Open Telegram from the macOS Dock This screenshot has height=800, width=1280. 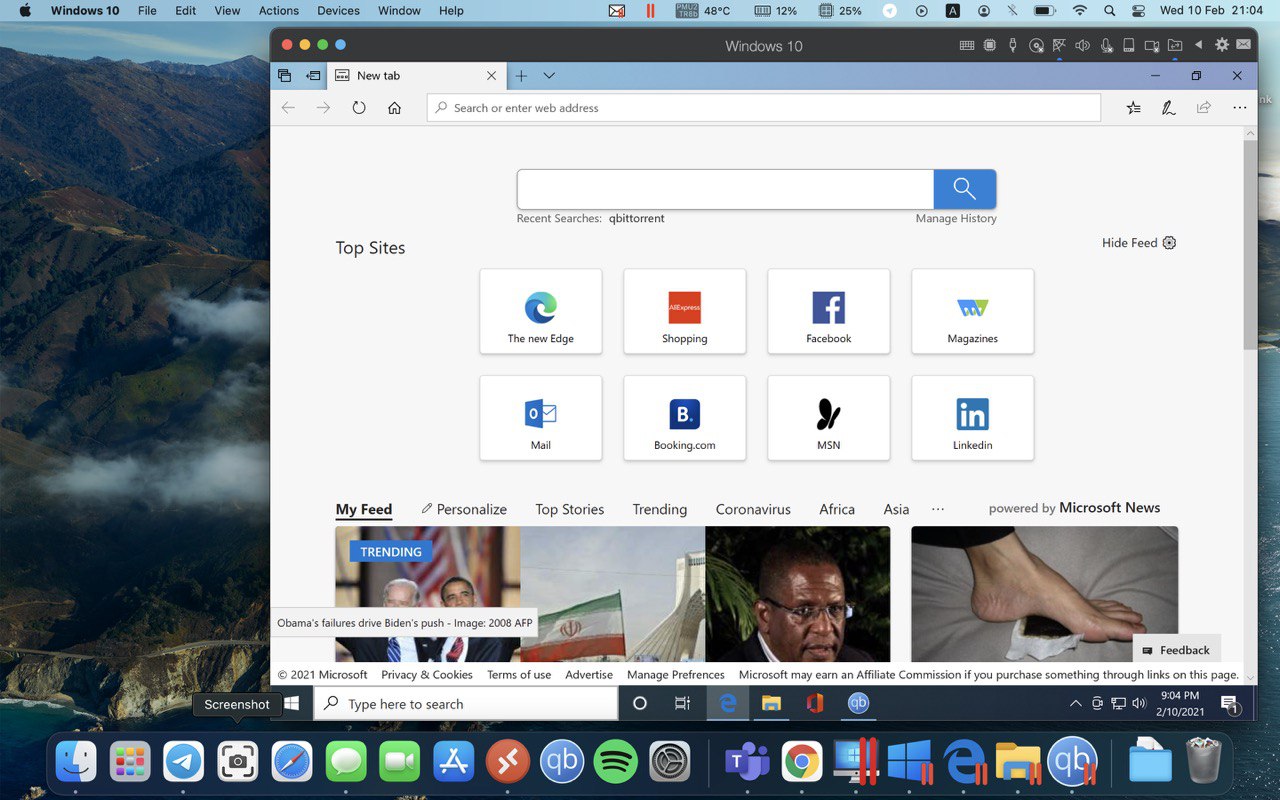point(184,763)
